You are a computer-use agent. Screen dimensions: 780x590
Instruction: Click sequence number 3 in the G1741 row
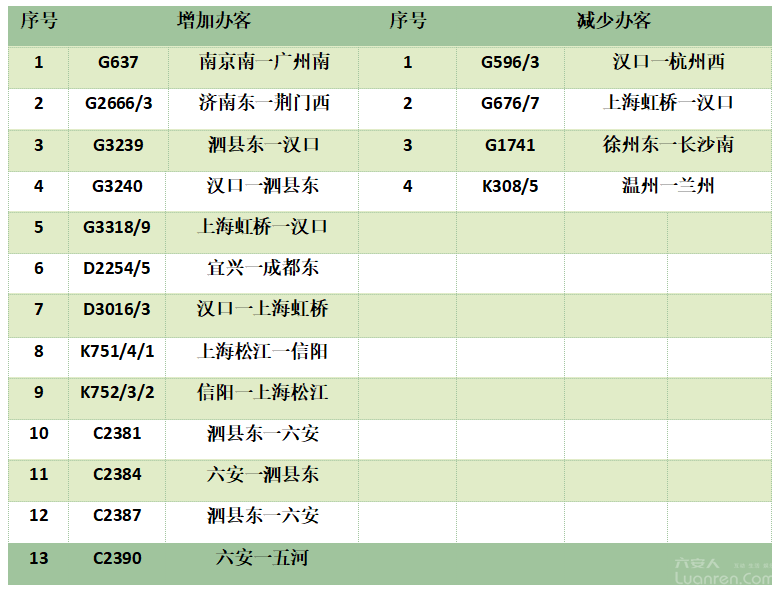tap(407, 145)
